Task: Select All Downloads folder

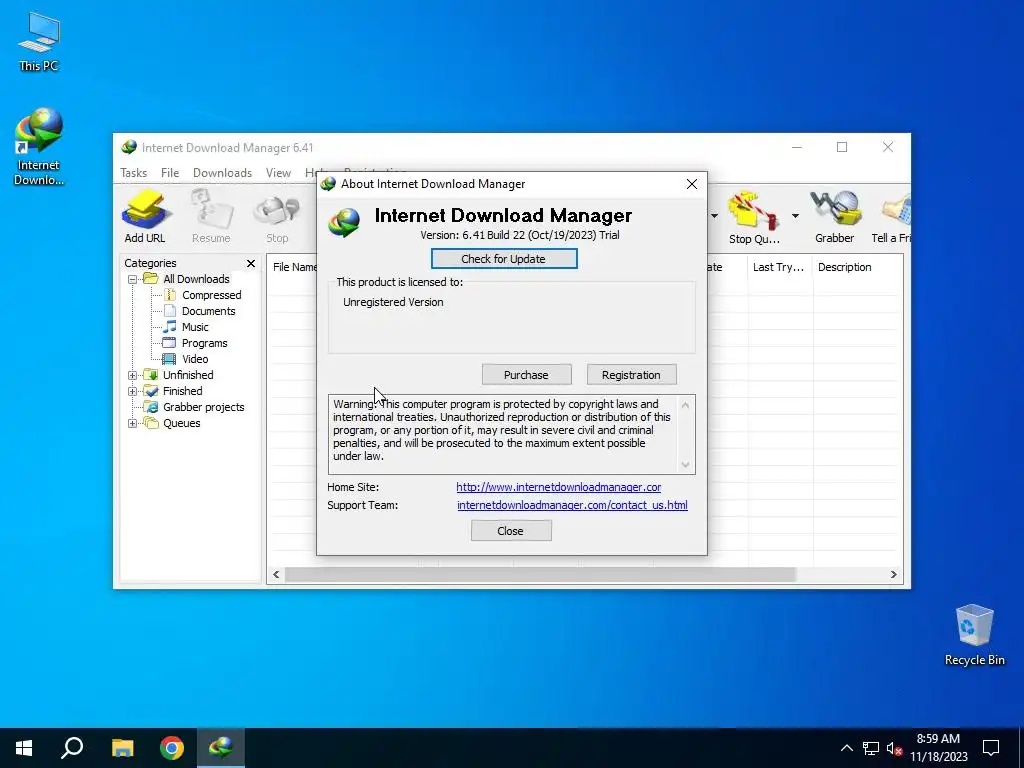Action: [196, 279]
